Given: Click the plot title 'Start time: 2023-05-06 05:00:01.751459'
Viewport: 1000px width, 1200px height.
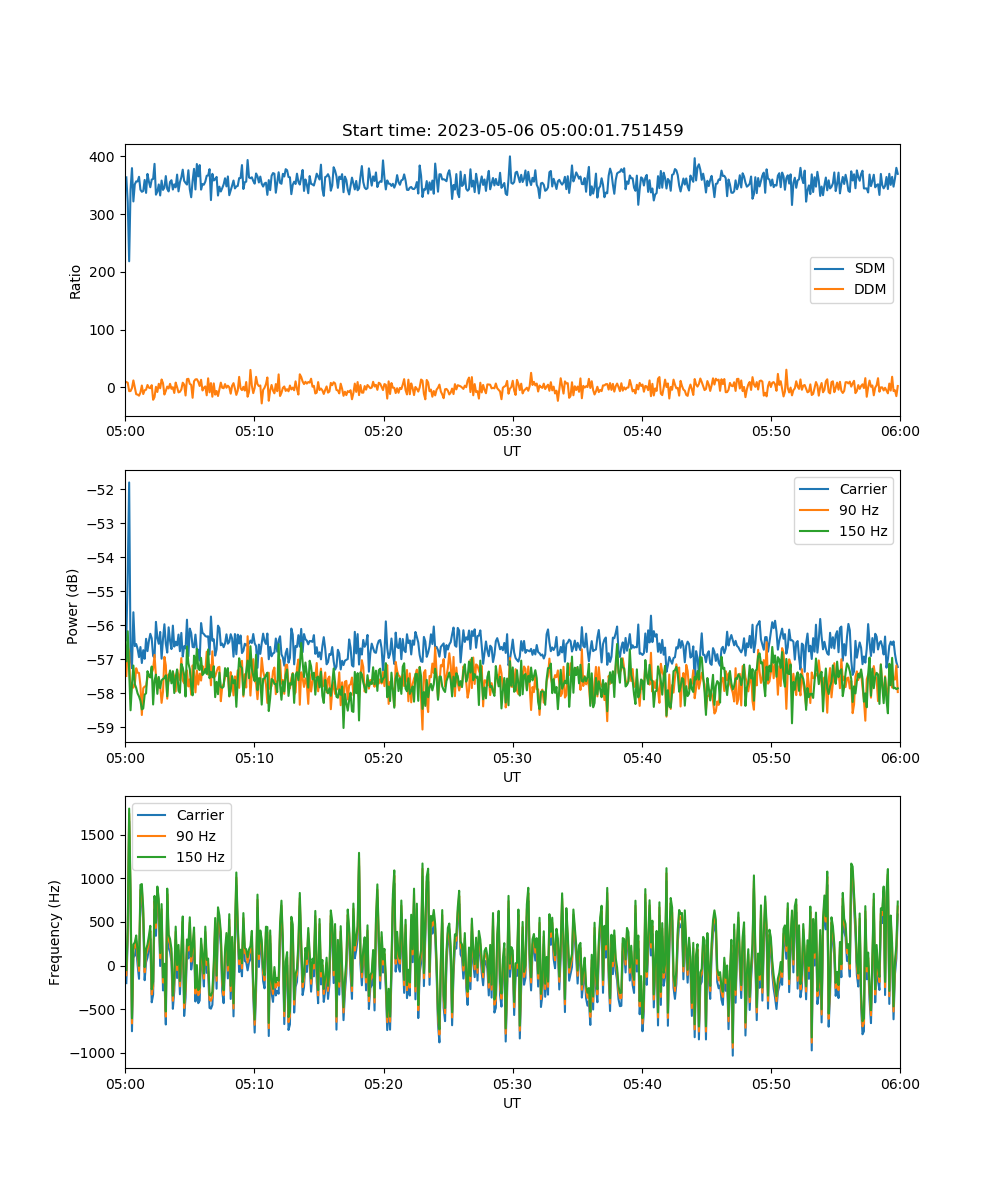Looking at the screenshot, I should 512,131.
